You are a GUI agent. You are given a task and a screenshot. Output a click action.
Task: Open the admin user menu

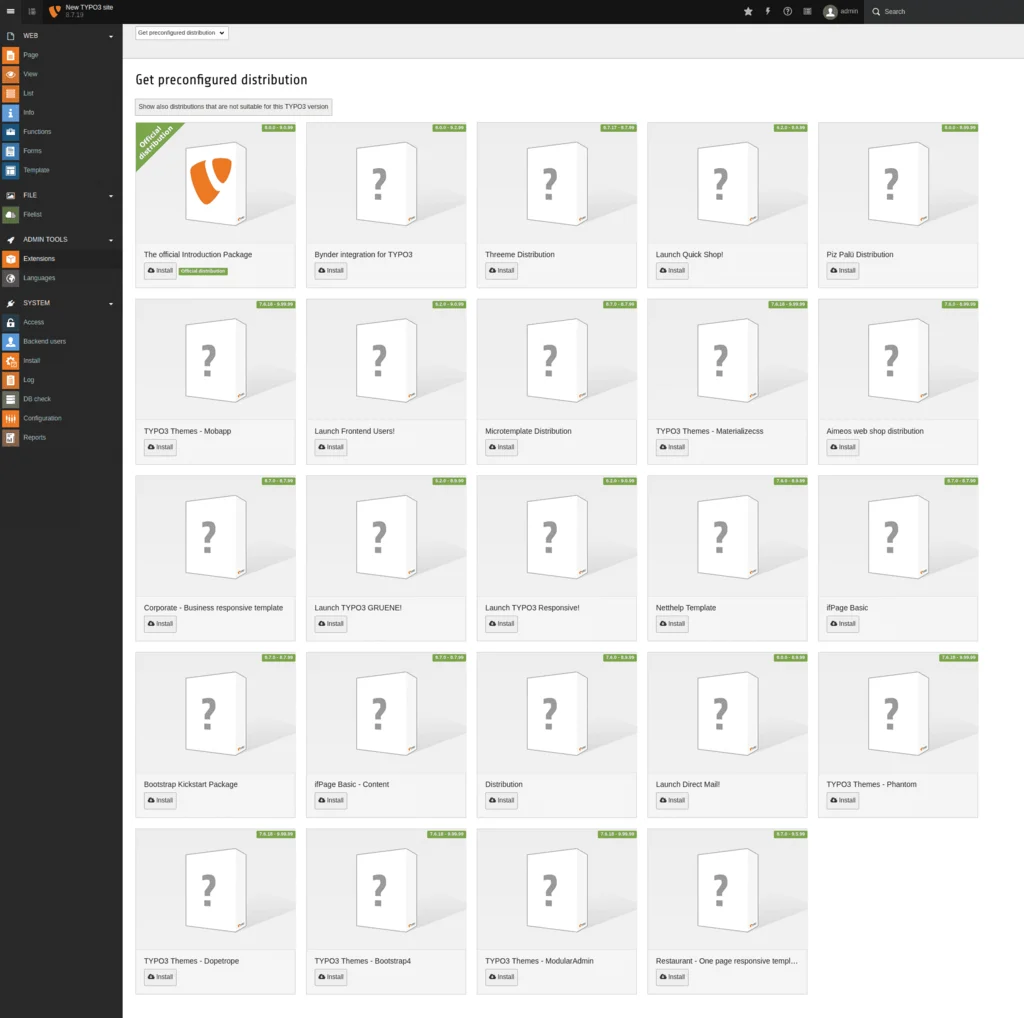tap(840, 11)
